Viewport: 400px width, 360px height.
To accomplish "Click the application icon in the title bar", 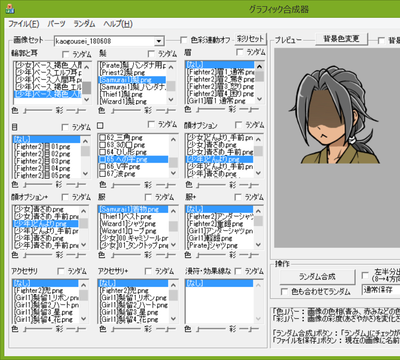I will (x=10, y=9).
